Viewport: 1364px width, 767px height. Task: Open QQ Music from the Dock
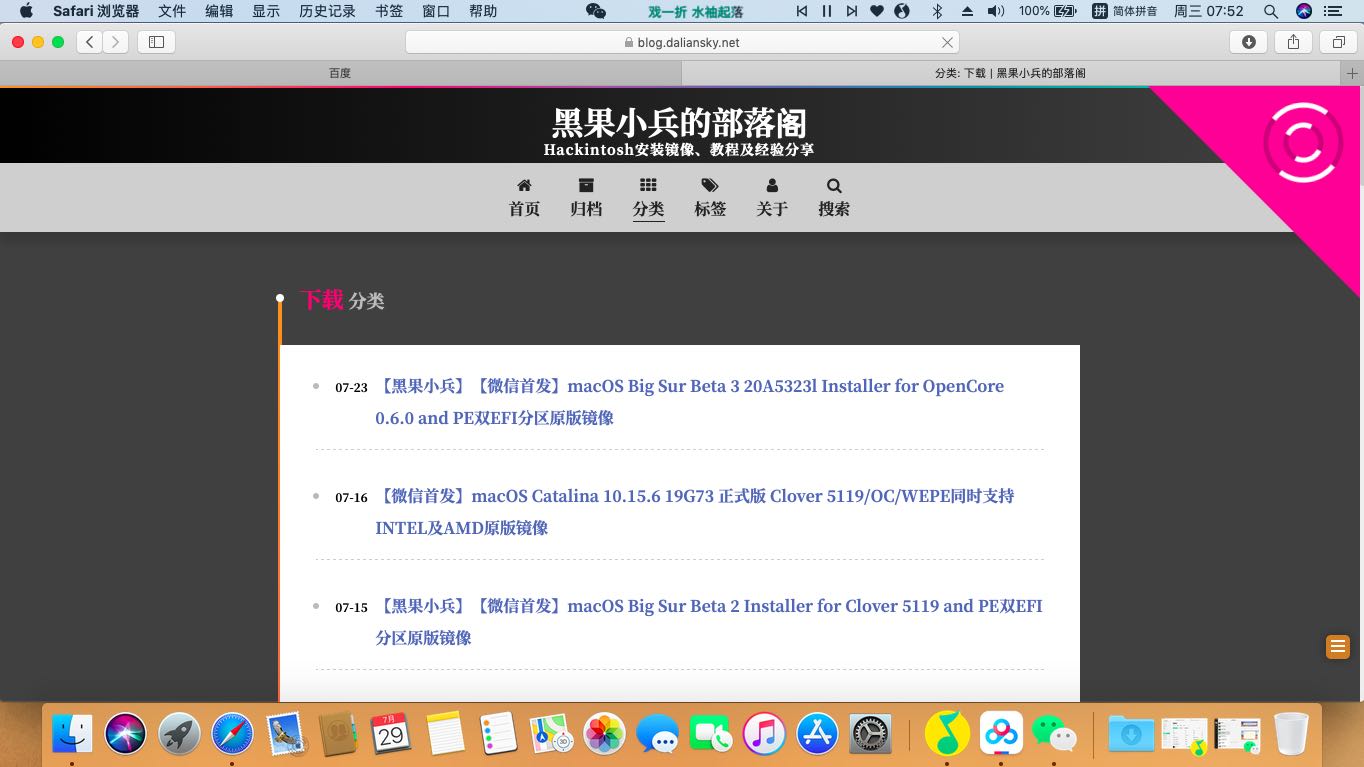click(x=947, y=734)
